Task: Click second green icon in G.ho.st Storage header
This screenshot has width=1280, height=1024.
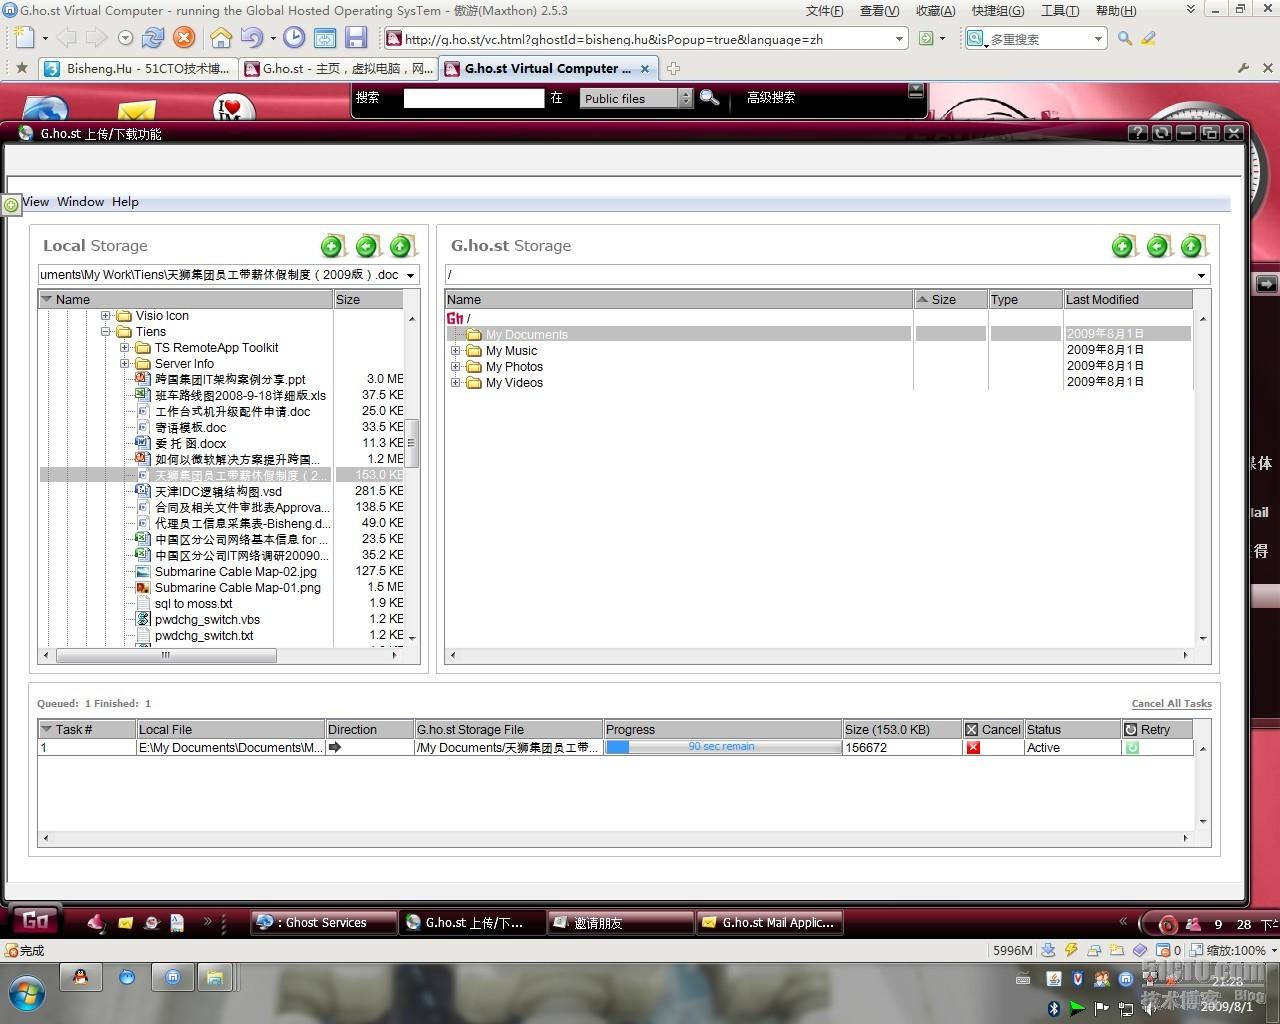Action: coord(1158,246)
